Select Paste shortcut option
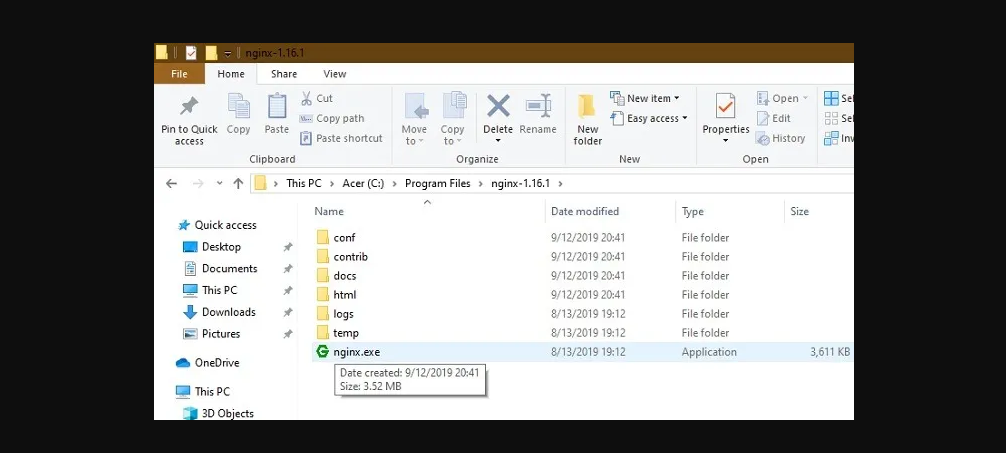Image resolution: width=1006 pixels, height=453 pixels. tap(341, 138)
